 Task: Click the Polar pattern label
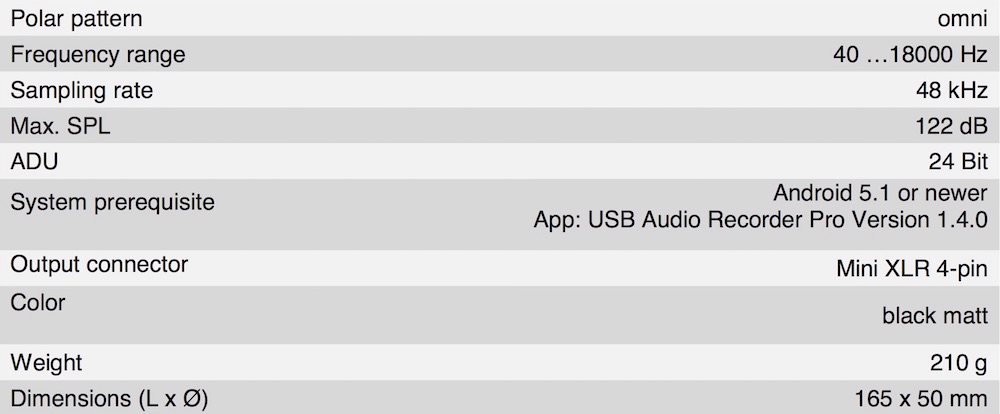click(x=76, y=19)
